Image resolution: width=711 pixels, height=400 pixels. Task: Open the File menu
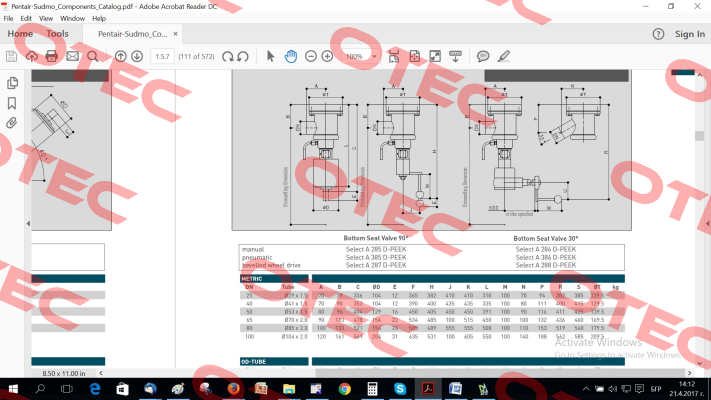[x=8, y=19]
